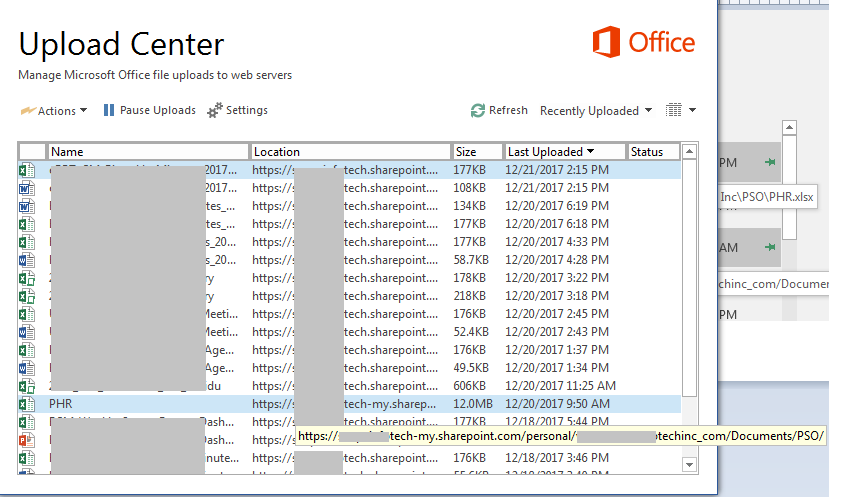Click Excel icon of the 12/20/2017 1:37 PM row
The image size is (864, 497).
coord(26,350)
